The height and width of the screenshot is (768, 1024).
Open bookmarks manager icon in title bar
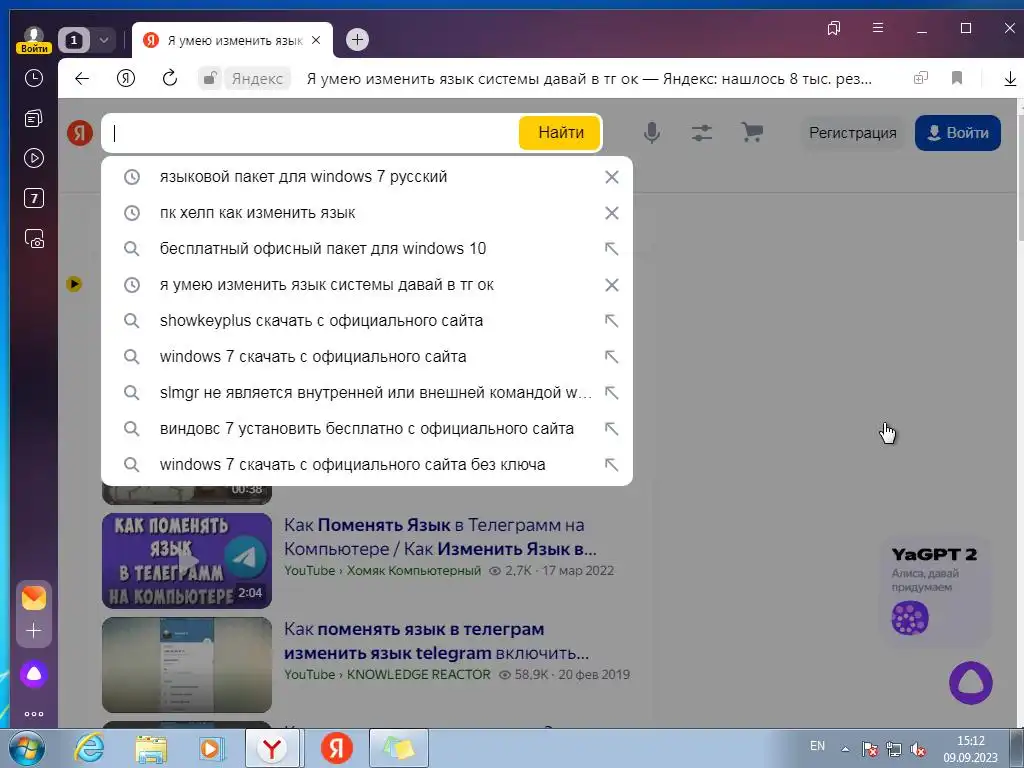pyautogui.click(x=833, y=28)
